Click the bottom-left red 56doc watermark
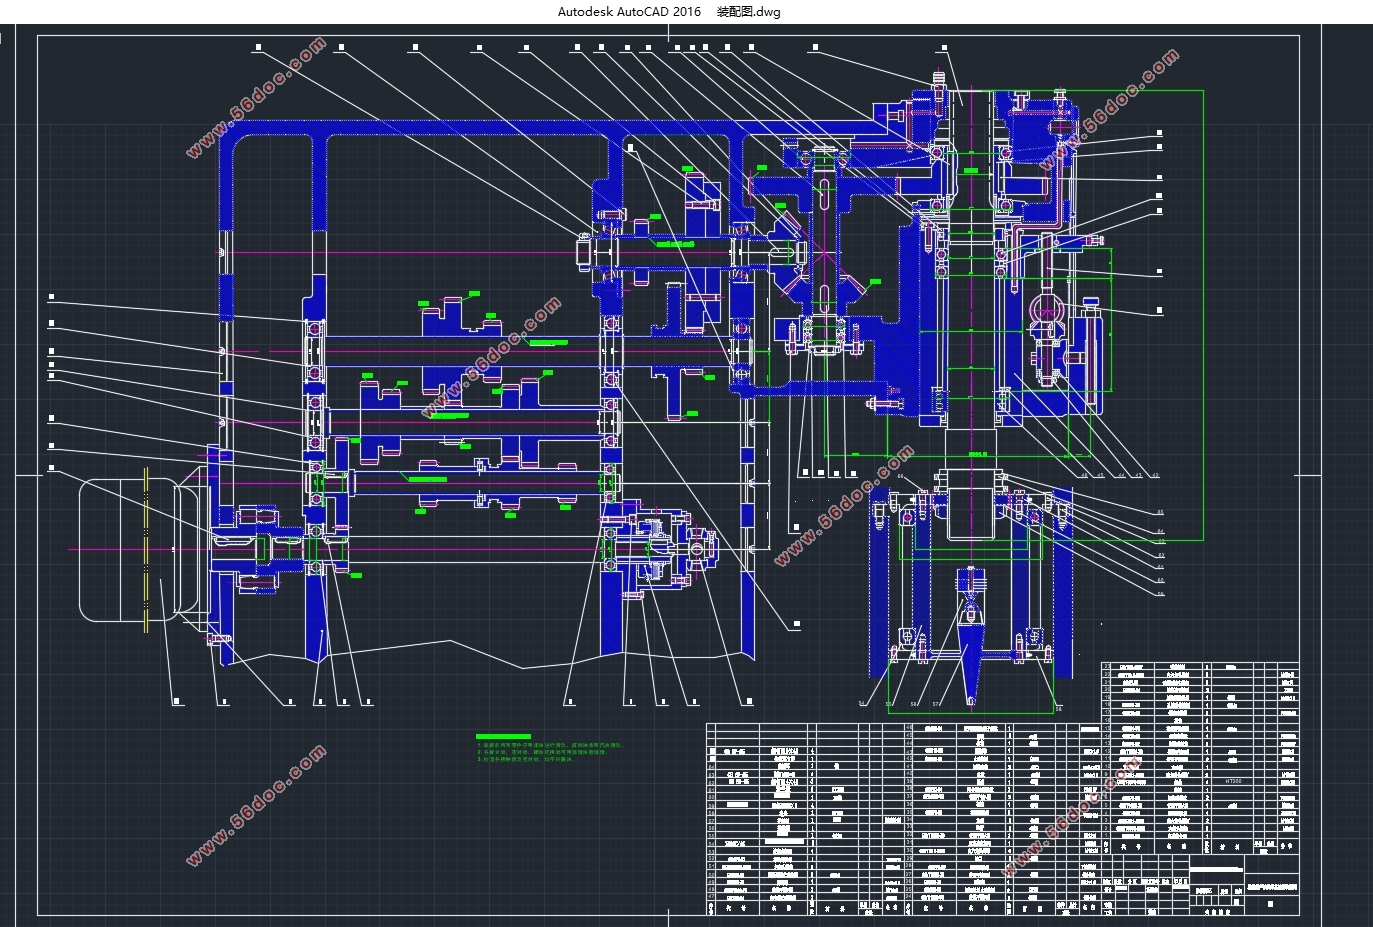This screenshot has height=927, width=1373. 256,804
